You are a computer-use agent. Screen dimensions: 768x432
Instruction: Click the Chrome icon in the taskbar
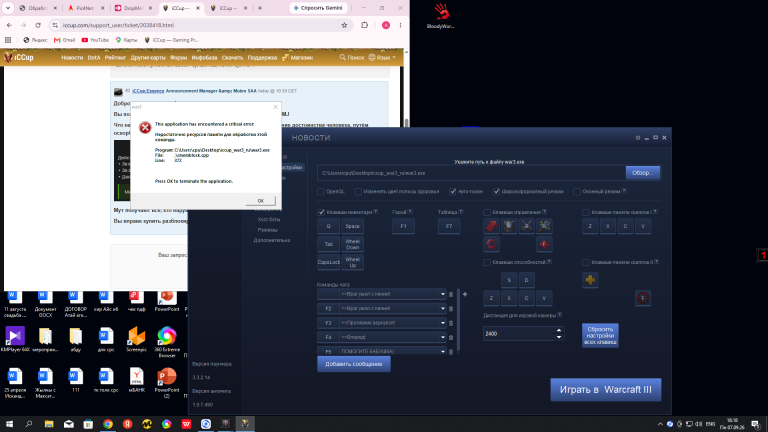108,424
